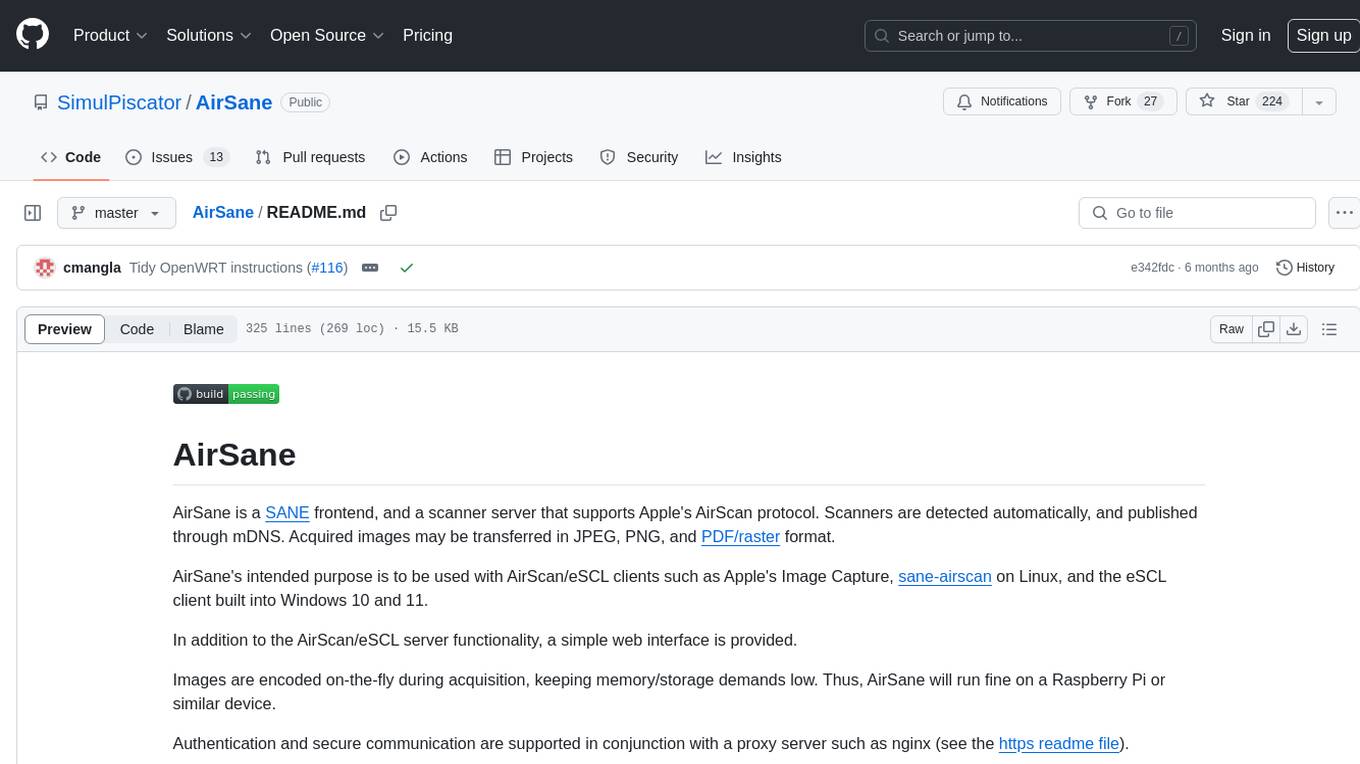
Task: Open the cmangla author link
Action: point(92,268)
